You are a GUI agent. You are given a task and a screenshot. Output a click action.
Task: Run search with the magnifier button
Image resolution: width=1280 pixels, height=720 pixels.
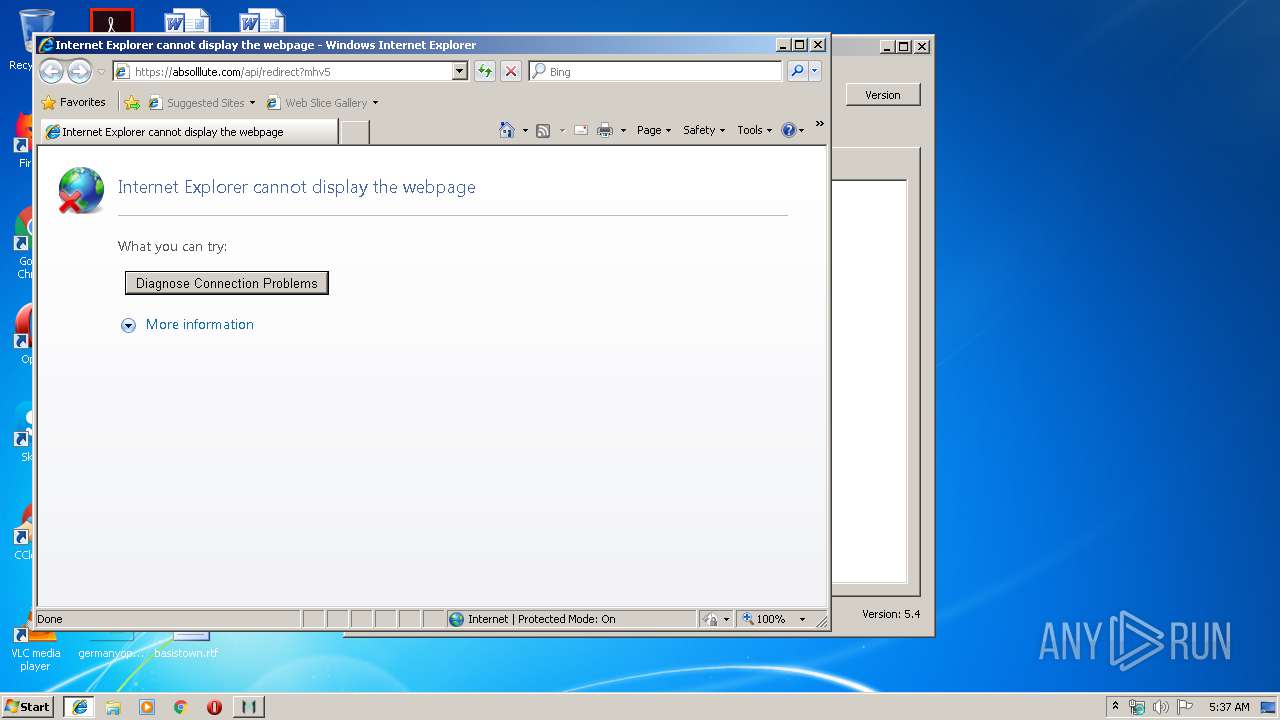(x=797, y=71)
